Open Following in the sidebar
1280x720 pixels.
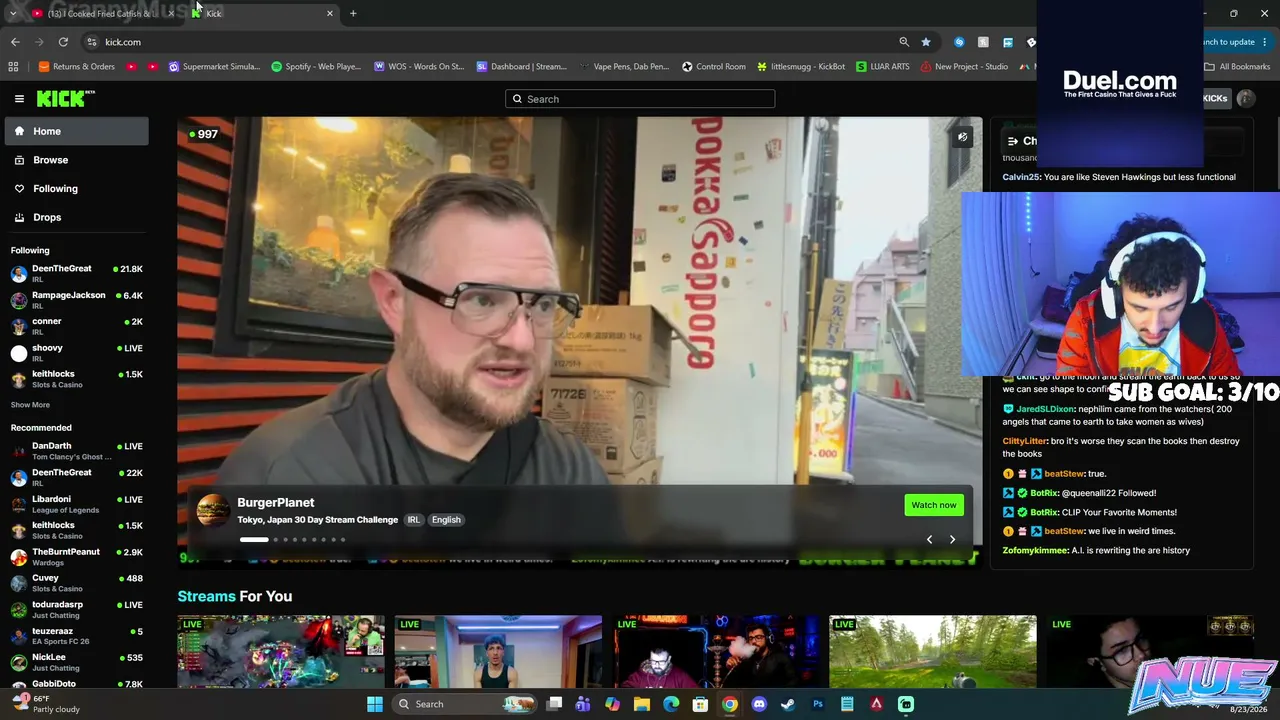[77, 188]
